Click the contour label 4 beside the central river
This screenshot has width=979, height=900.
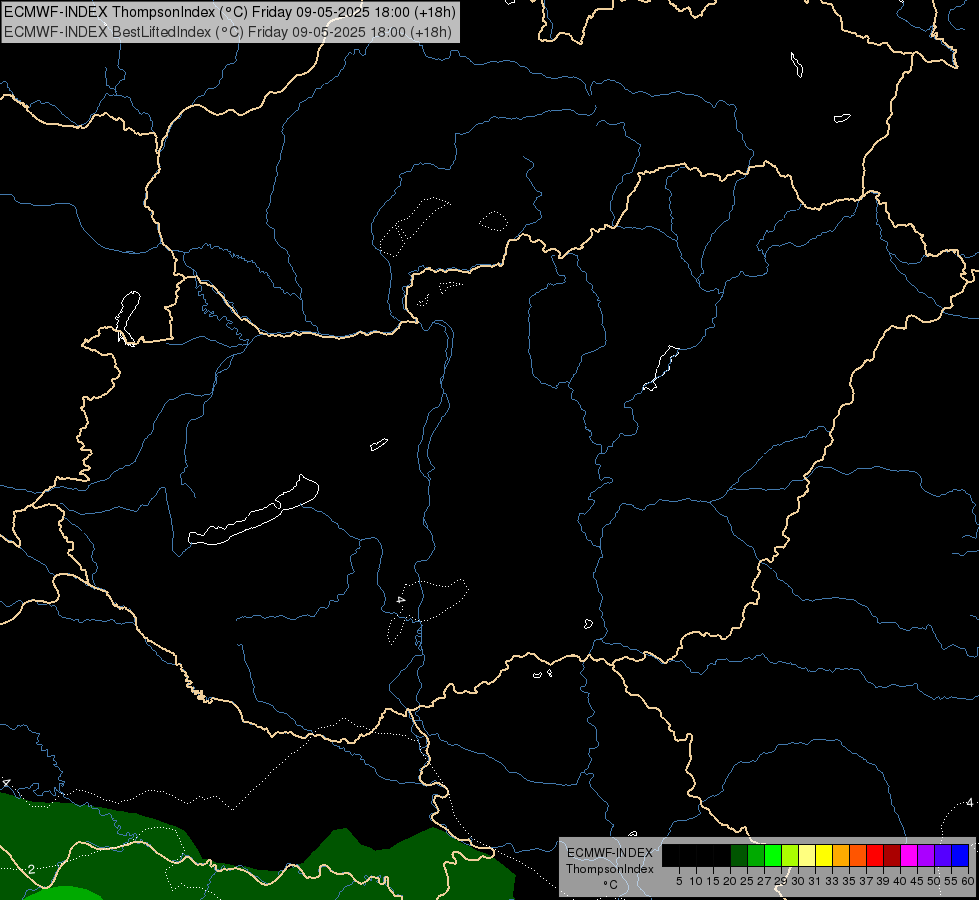coord(400,600)
